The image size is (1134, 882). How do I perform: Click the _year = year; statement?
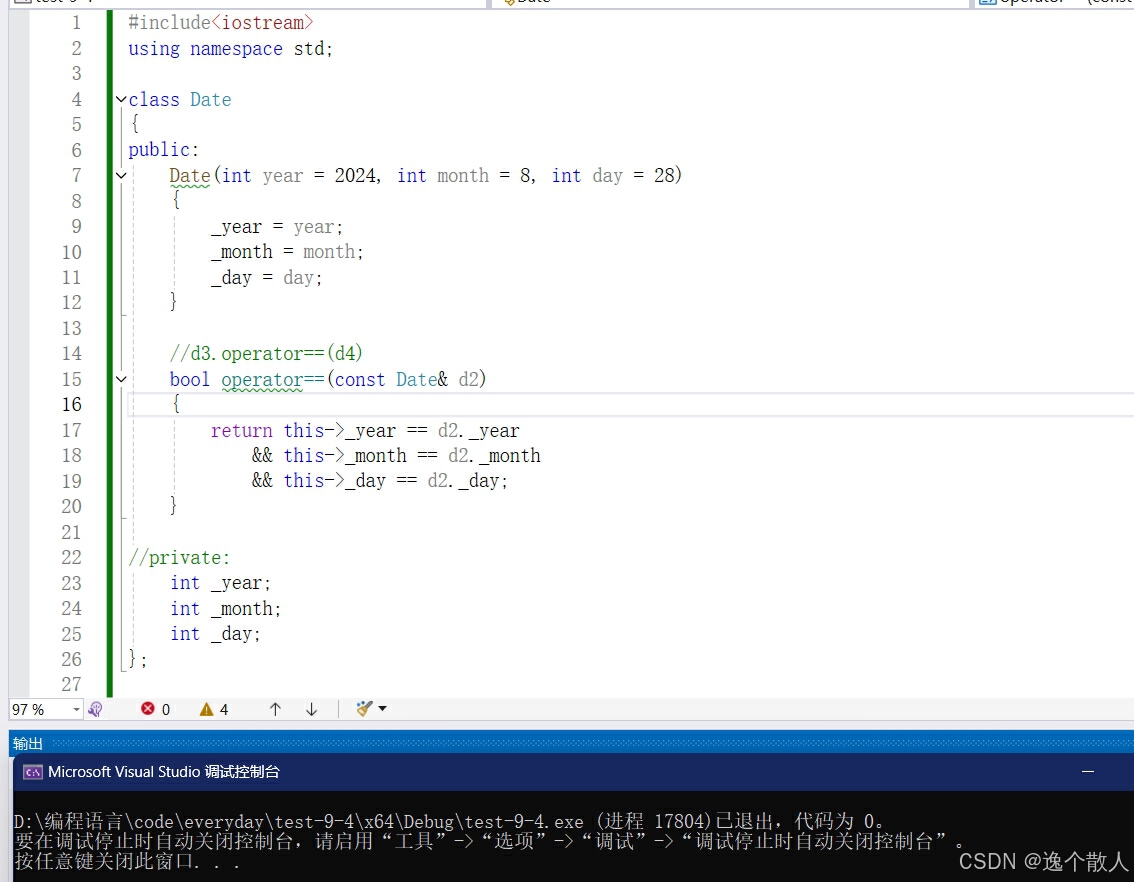pyautogui.click(x=277, y=227)
